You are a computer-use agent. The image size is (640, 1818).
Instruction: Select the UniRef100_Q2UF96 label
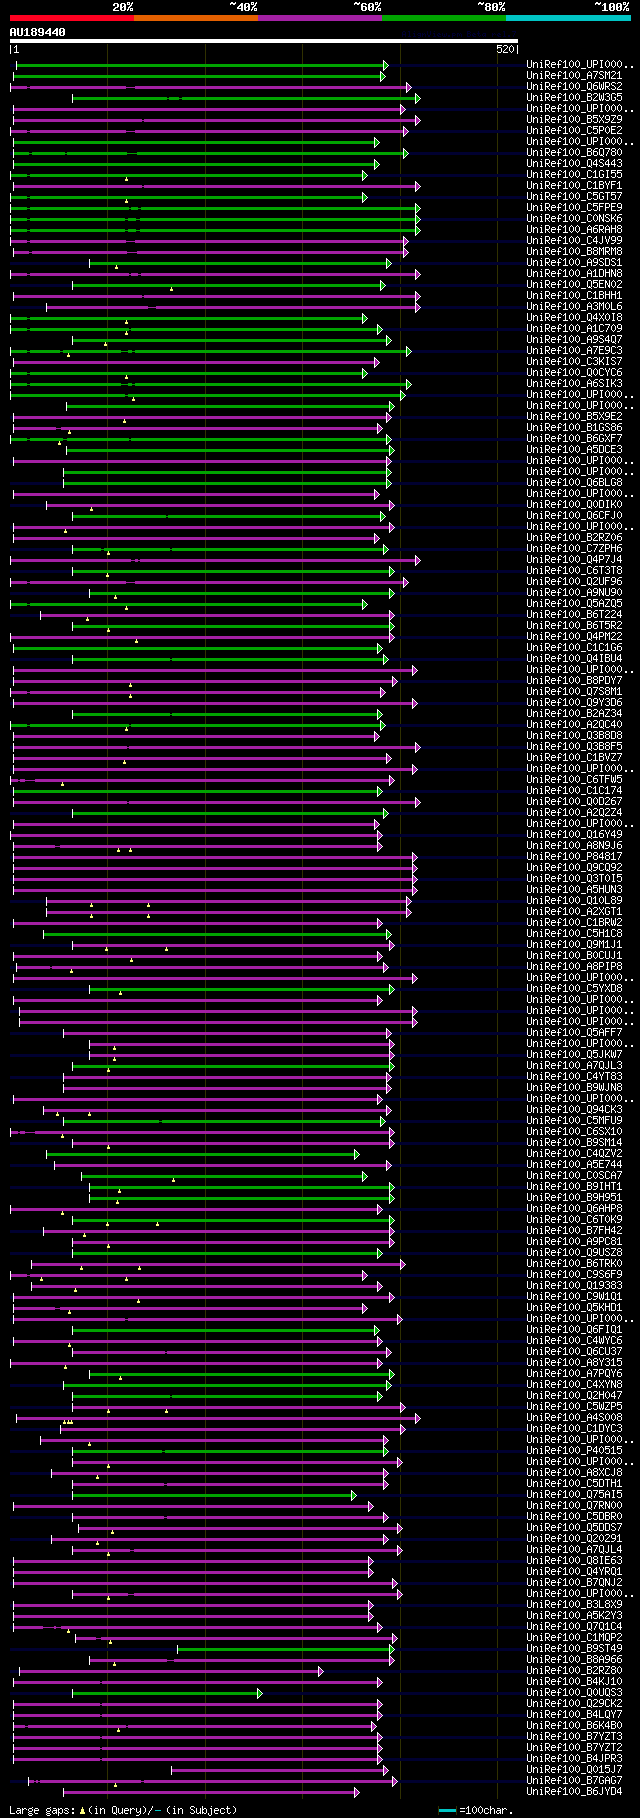(x=574, y=582)
